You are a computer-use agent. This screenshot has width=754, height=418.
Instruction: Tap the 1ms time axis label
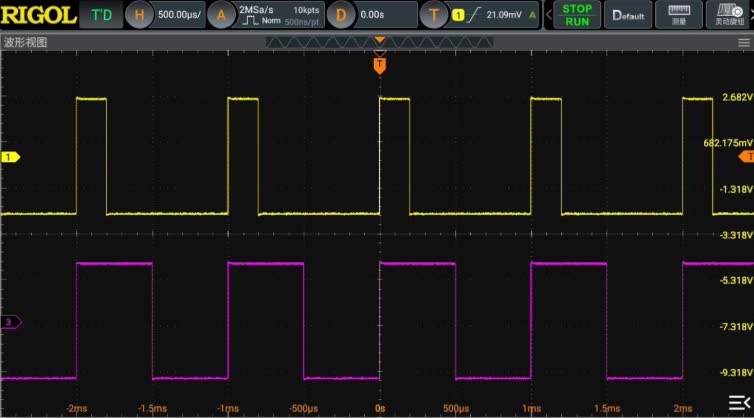(531, 408)
